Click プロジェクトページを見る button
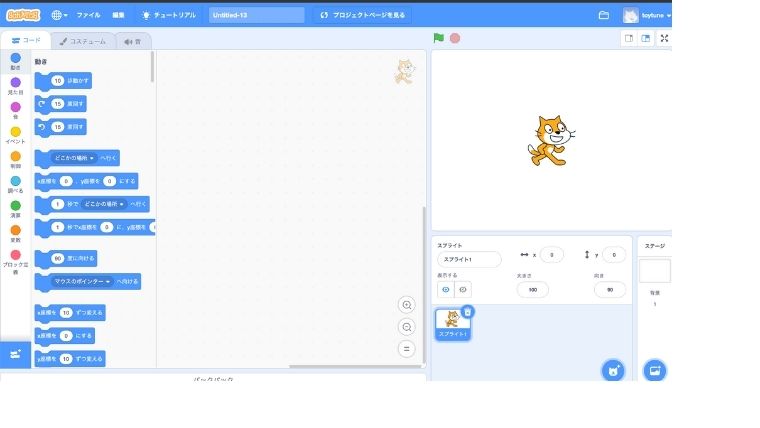This screenshot has width=760, height=428. (x=362, y=15)
